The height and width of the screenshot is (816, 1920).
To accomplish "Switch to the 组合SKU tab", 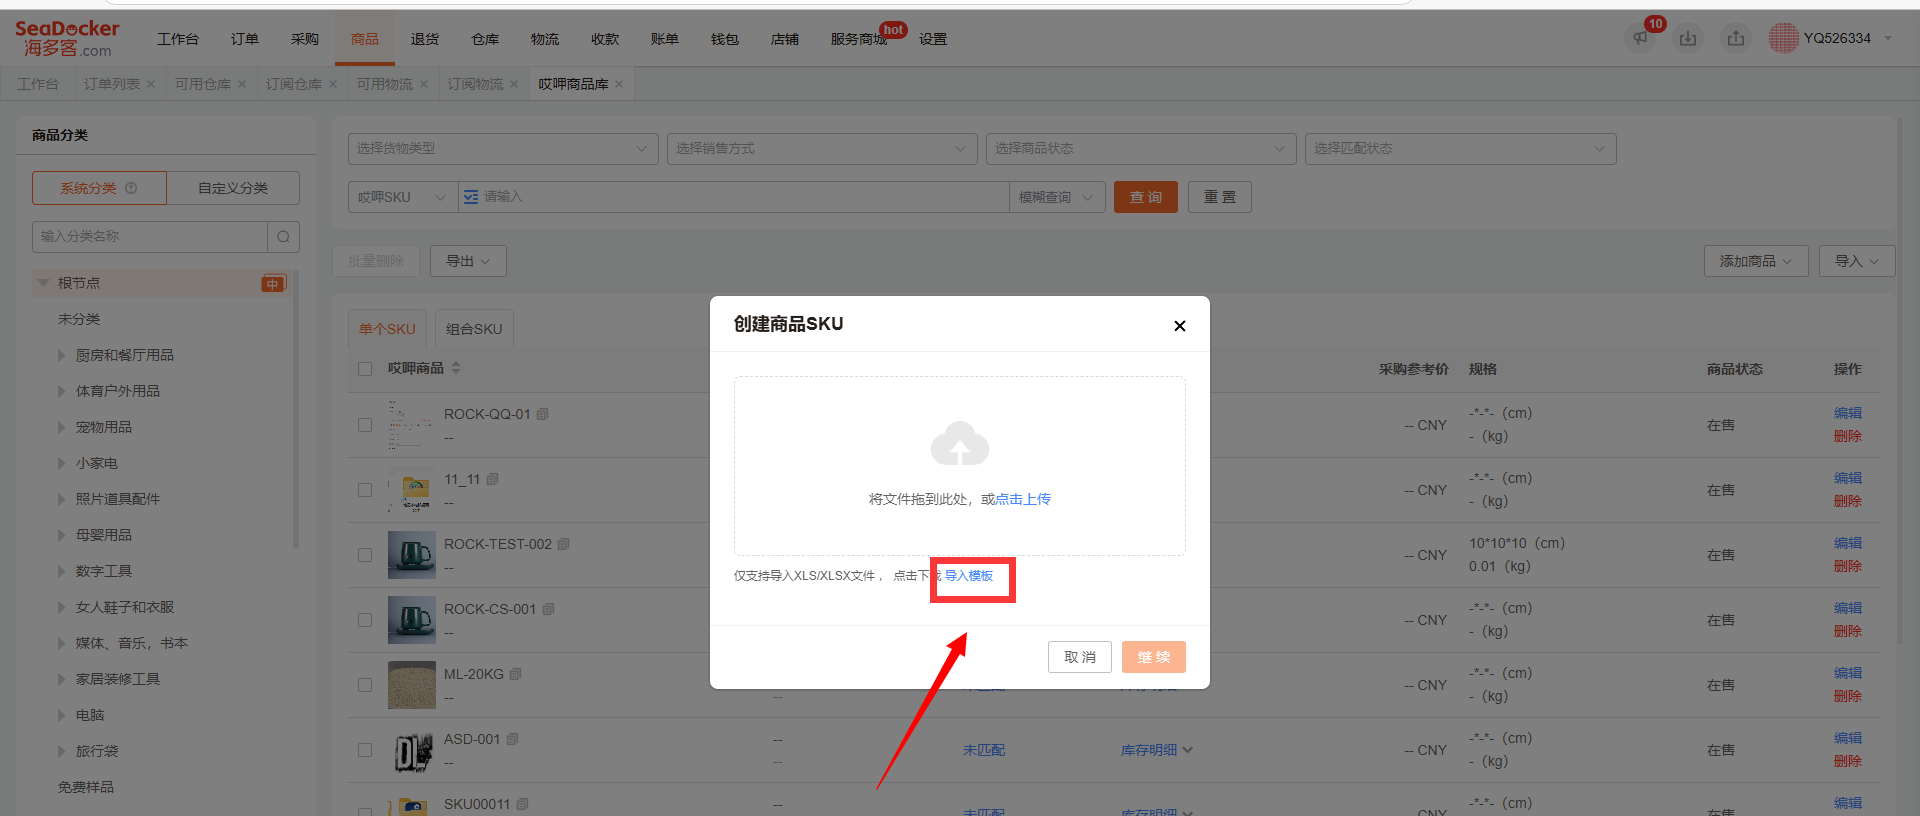I will [474, 329].
